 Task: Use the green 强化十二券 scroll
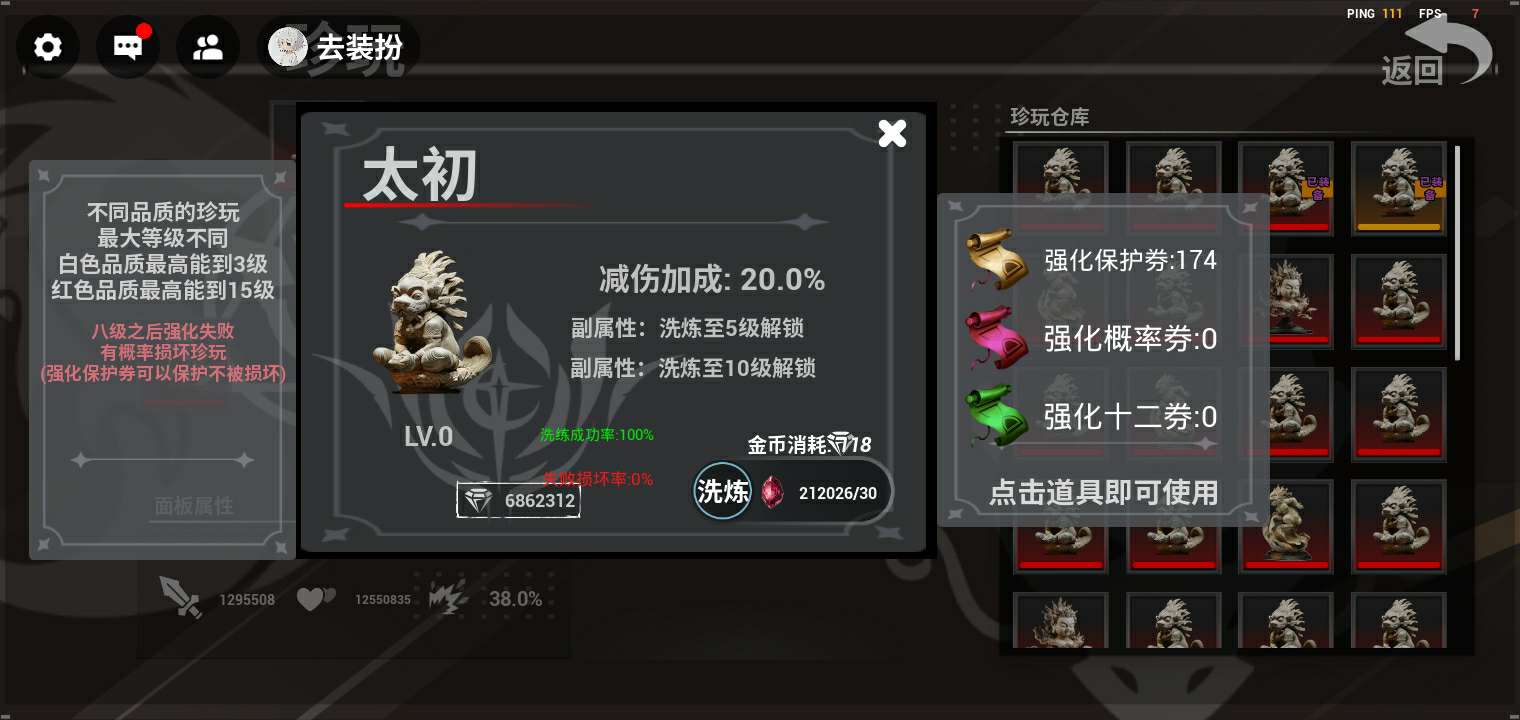(997, 416)
